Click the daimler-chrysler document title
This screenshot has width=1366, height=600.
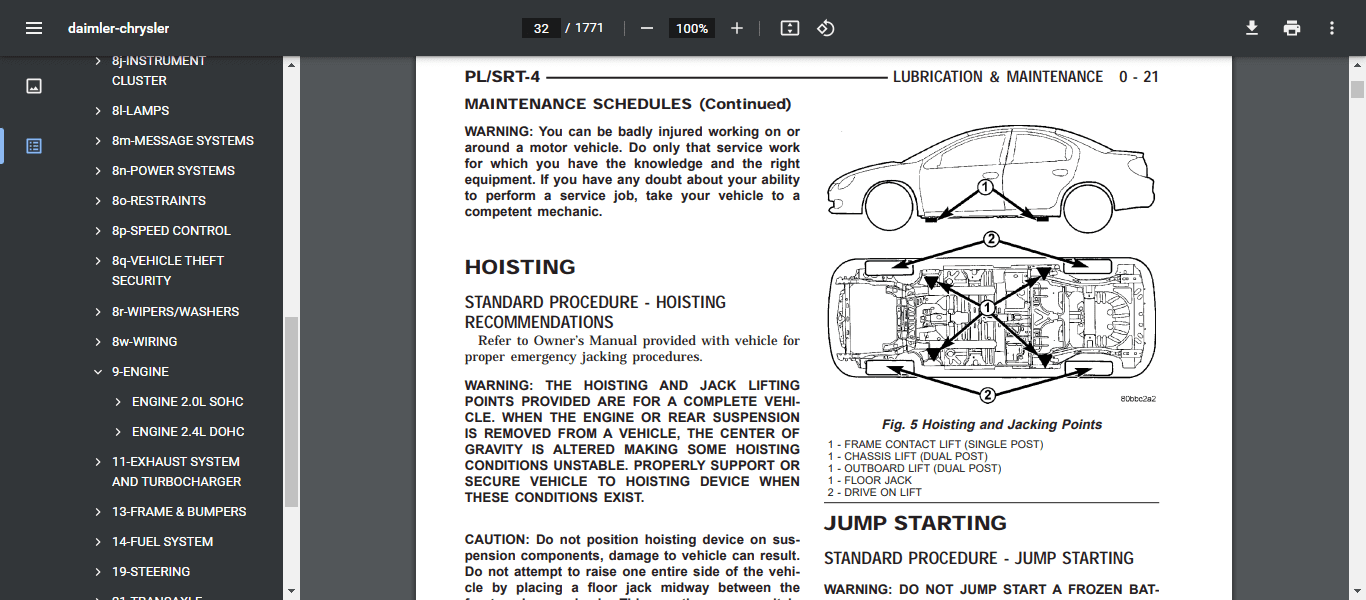tap(119, 28)
